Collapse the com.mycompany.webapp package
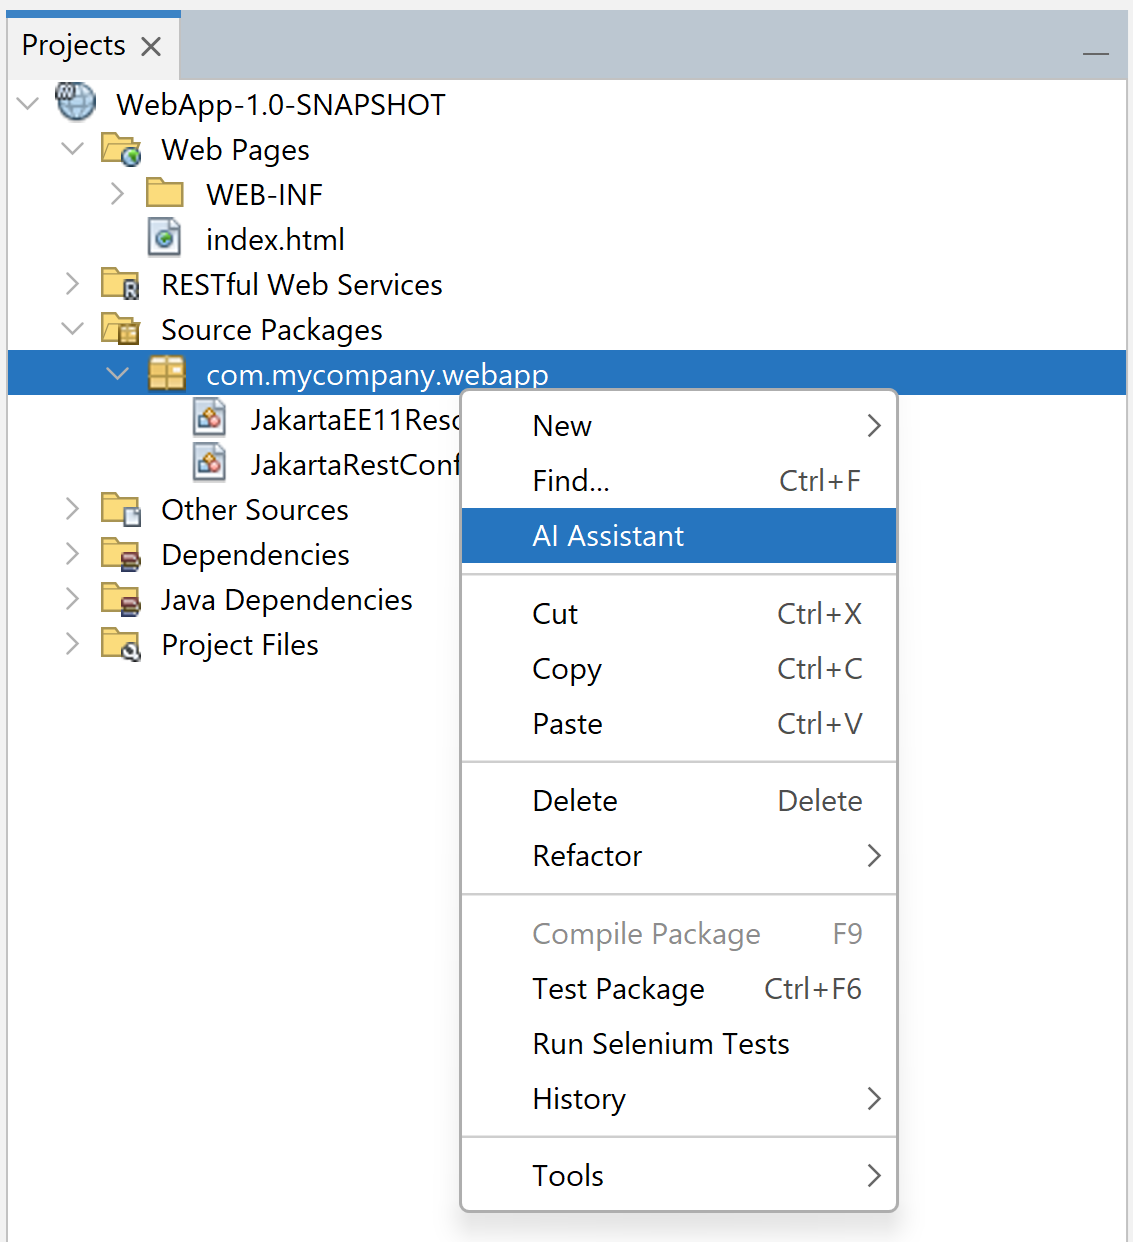This screenshot has width=1133, height=1242. [117, 373]
